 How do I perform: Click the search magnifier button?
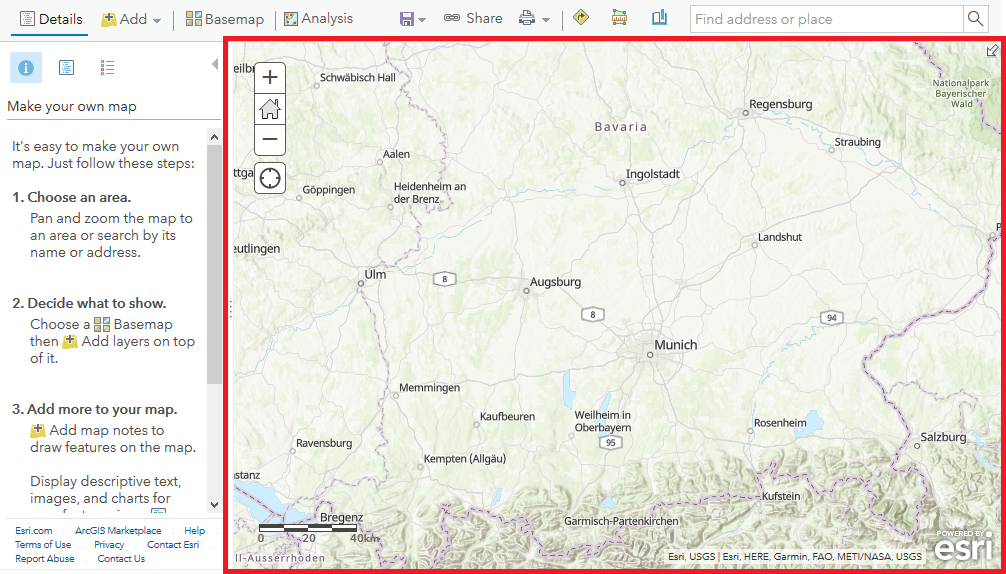975,19
